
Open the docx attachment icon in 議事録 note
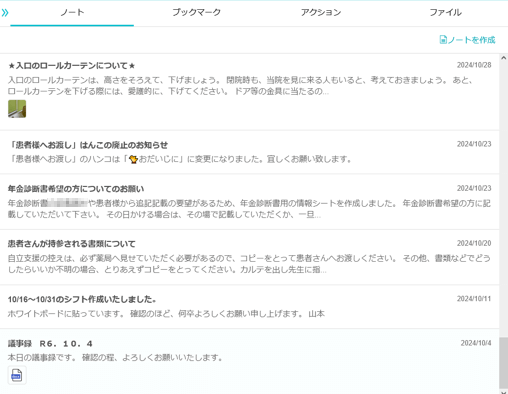coord(17,375)
